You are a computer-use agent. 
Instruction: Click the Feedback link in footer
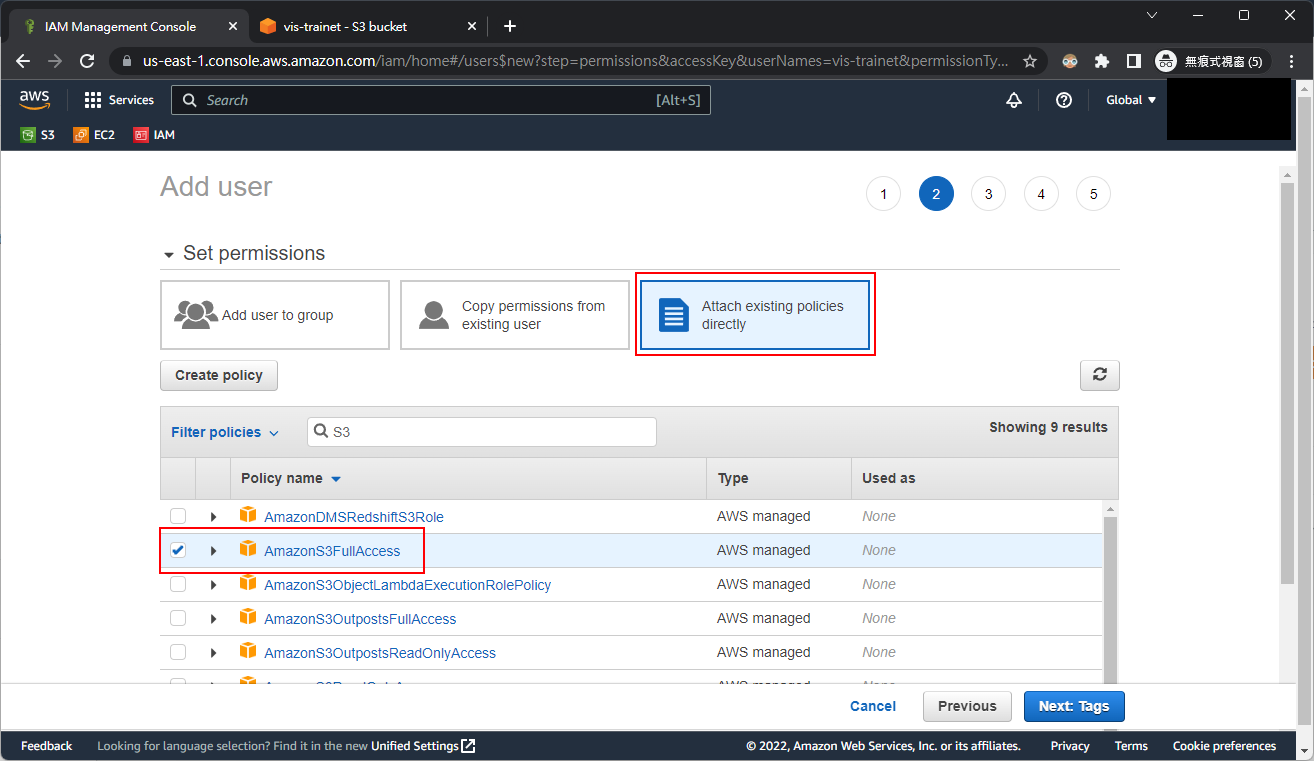pos(47,746)
